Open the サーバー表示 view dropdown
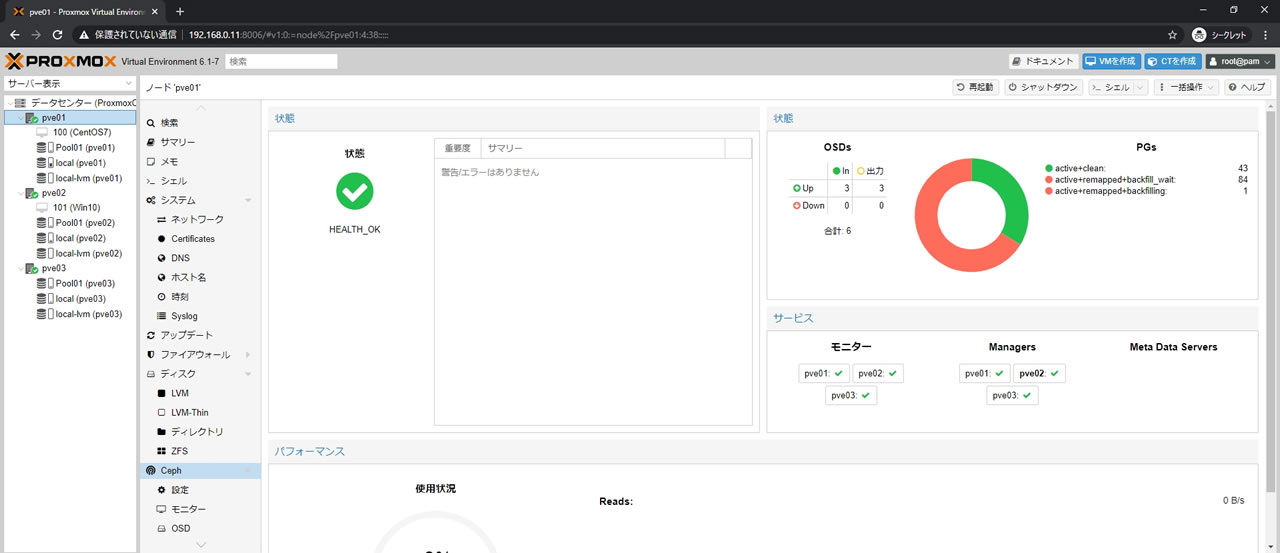Screen dimensions: 1280x553 (69, 84)
